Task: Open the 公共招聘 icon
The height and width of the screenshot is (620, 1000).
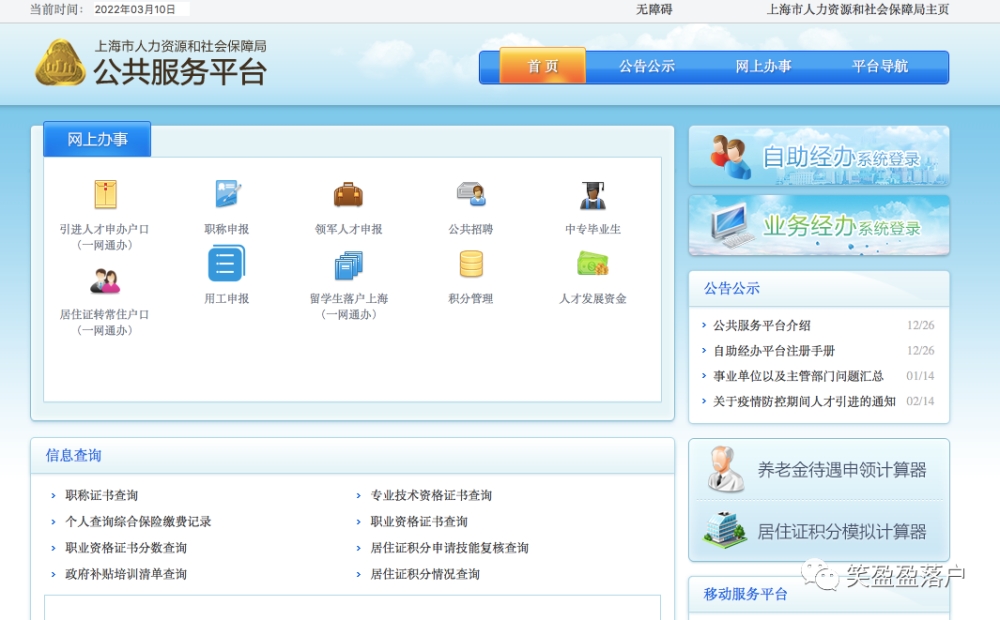Action: [471, 194]
